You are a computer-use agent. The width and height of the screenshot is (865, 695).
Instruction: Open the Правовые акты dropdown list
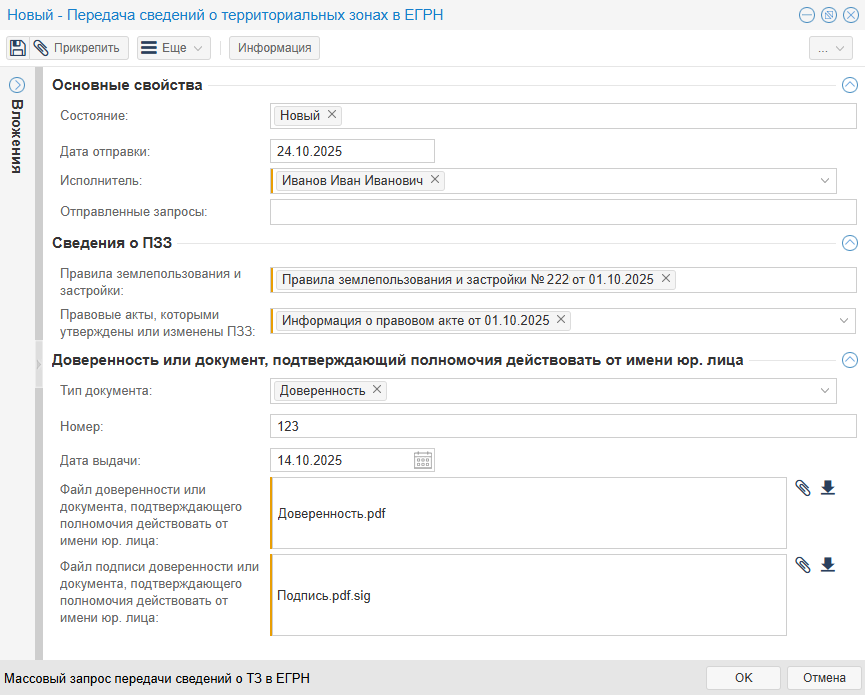tap(845, 321)
